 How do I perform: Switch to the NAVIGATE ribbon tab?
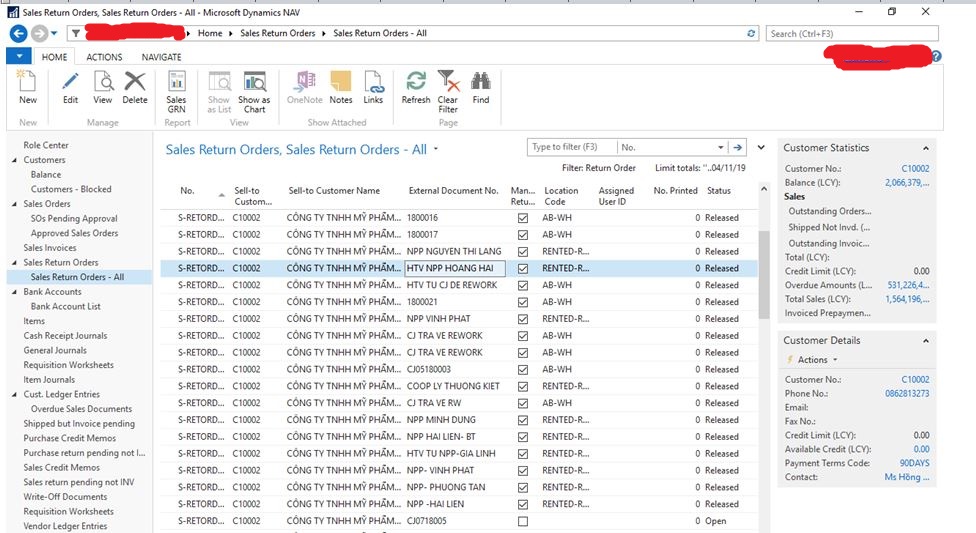pos(161,57)
